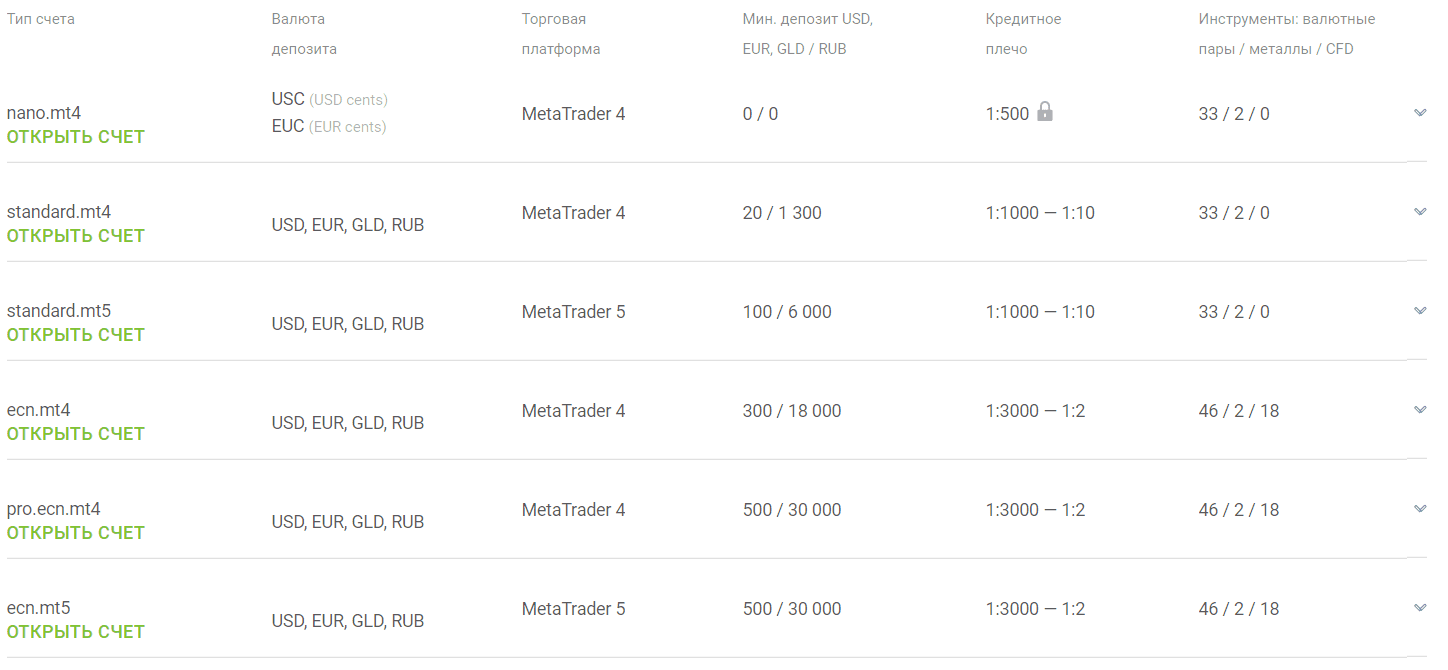Open account link under pro.ecn.mt4
1448x670 pixels.
pyautogui.click(x=76, y=533)
